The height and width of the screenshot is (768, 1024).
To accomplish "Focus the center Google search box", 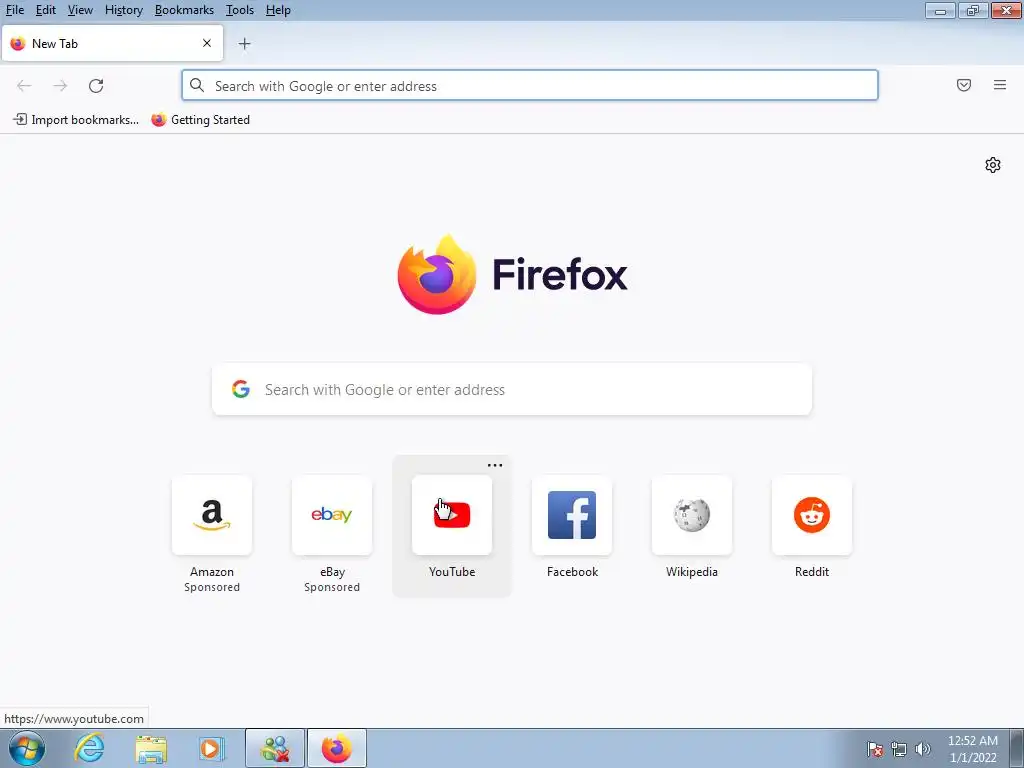I will click(512, 389).
